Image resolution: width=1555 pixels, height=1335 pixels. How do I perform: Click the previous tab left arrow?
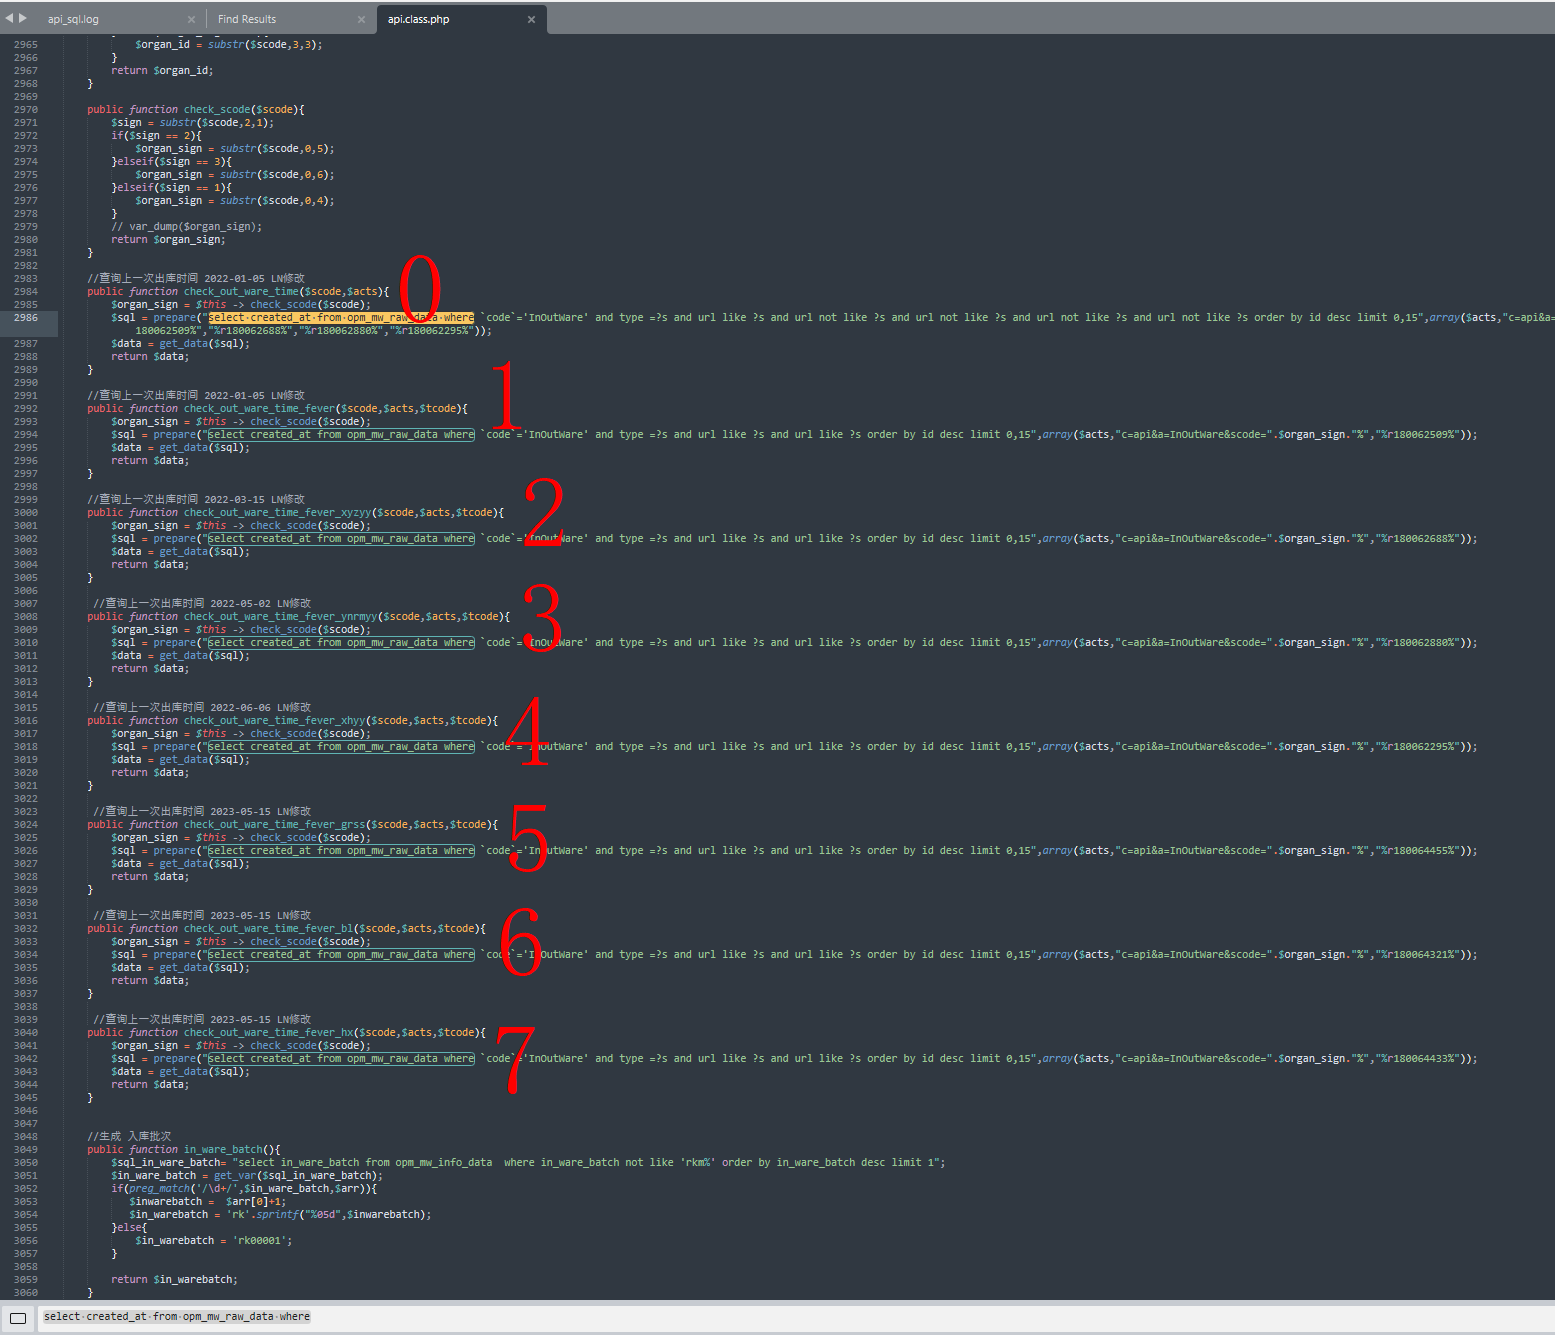(x=10, y=18)
